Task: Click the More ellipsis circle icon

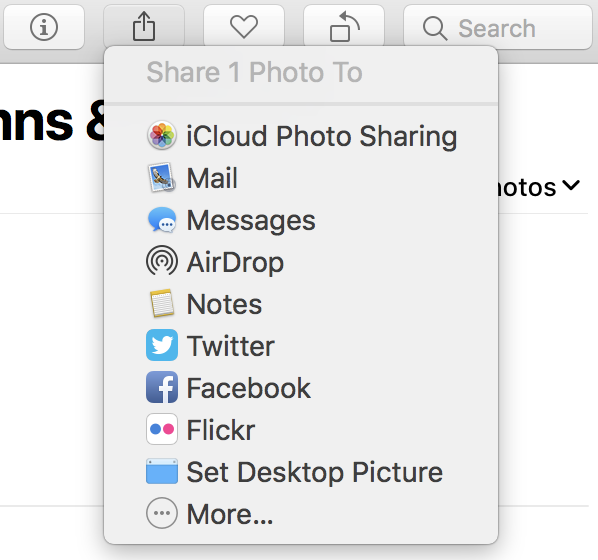Action: tap(162, 513)
